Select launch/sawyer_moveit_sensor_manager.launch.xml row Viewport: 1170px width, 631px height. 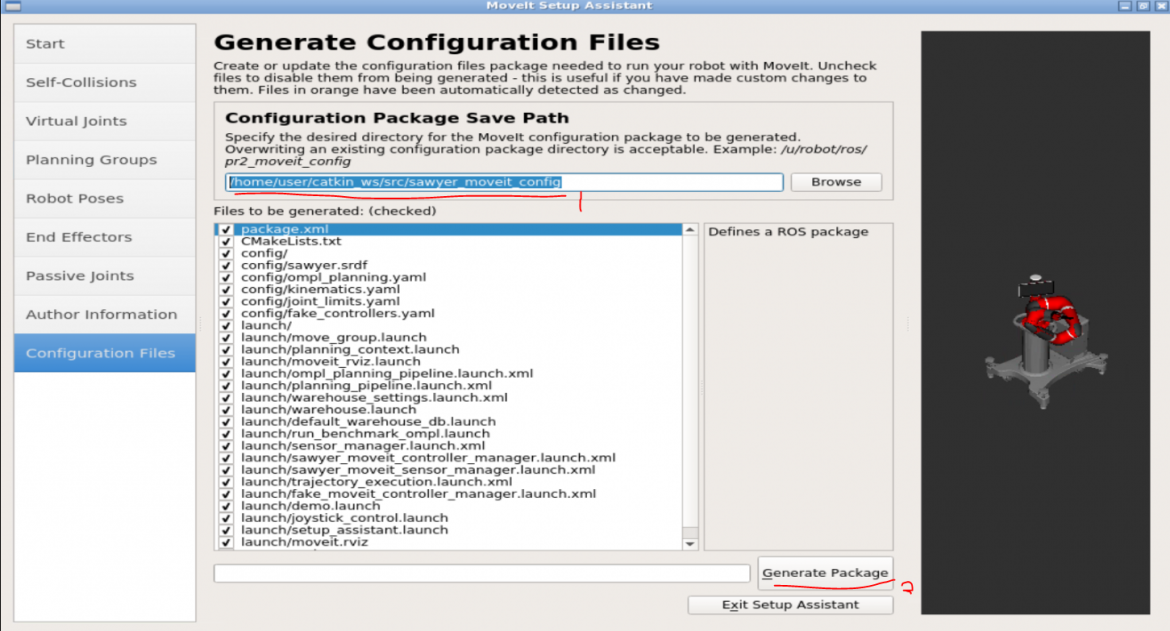448,470
